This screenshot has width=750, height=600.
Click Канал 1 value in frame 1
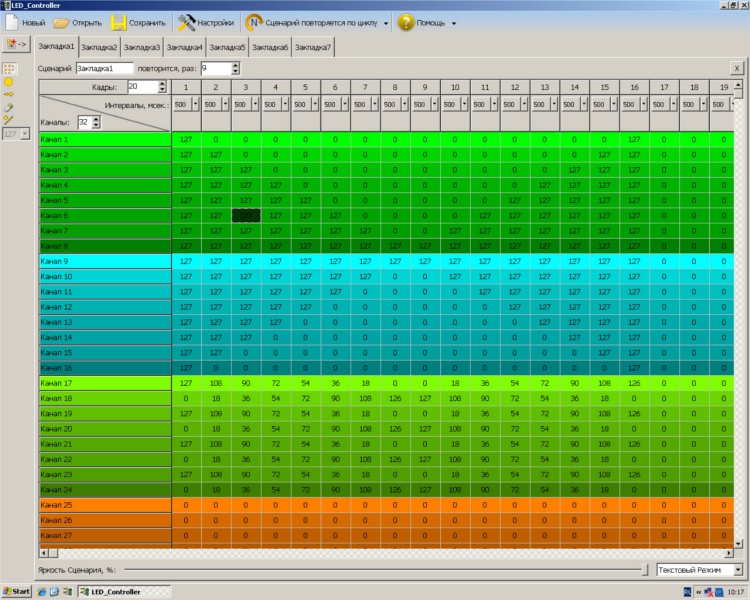(186, 139)
